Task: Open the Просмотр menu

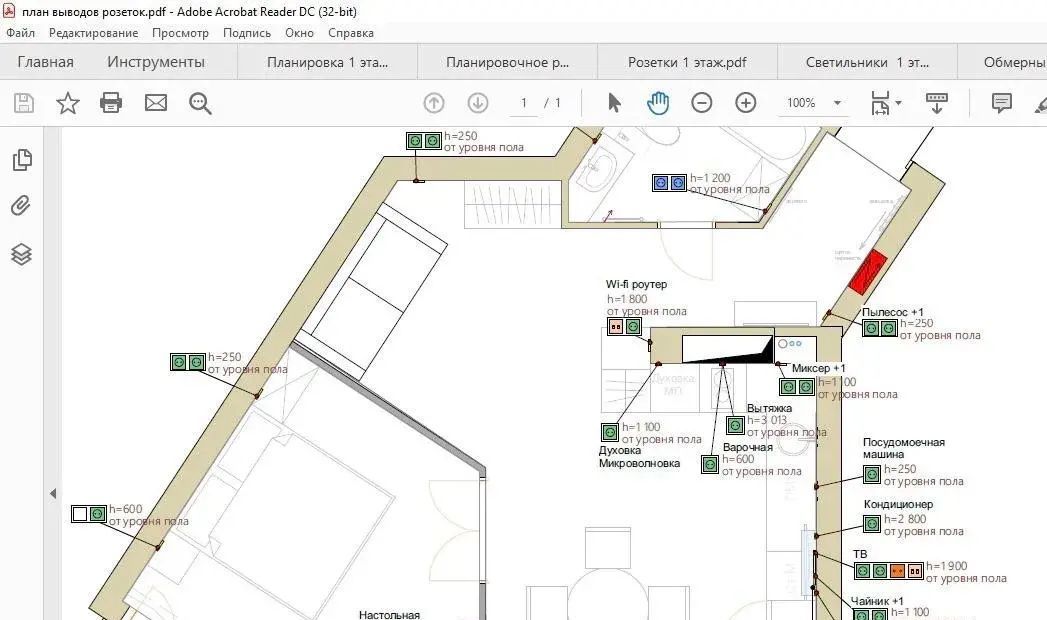Action: click(180, 32)
